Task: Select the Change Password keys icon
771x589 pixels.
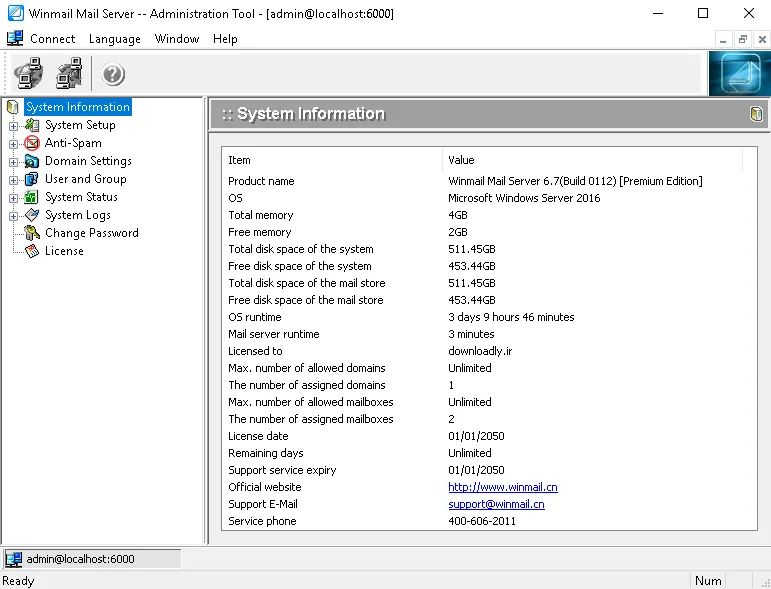Action: [x=32, y=233]
